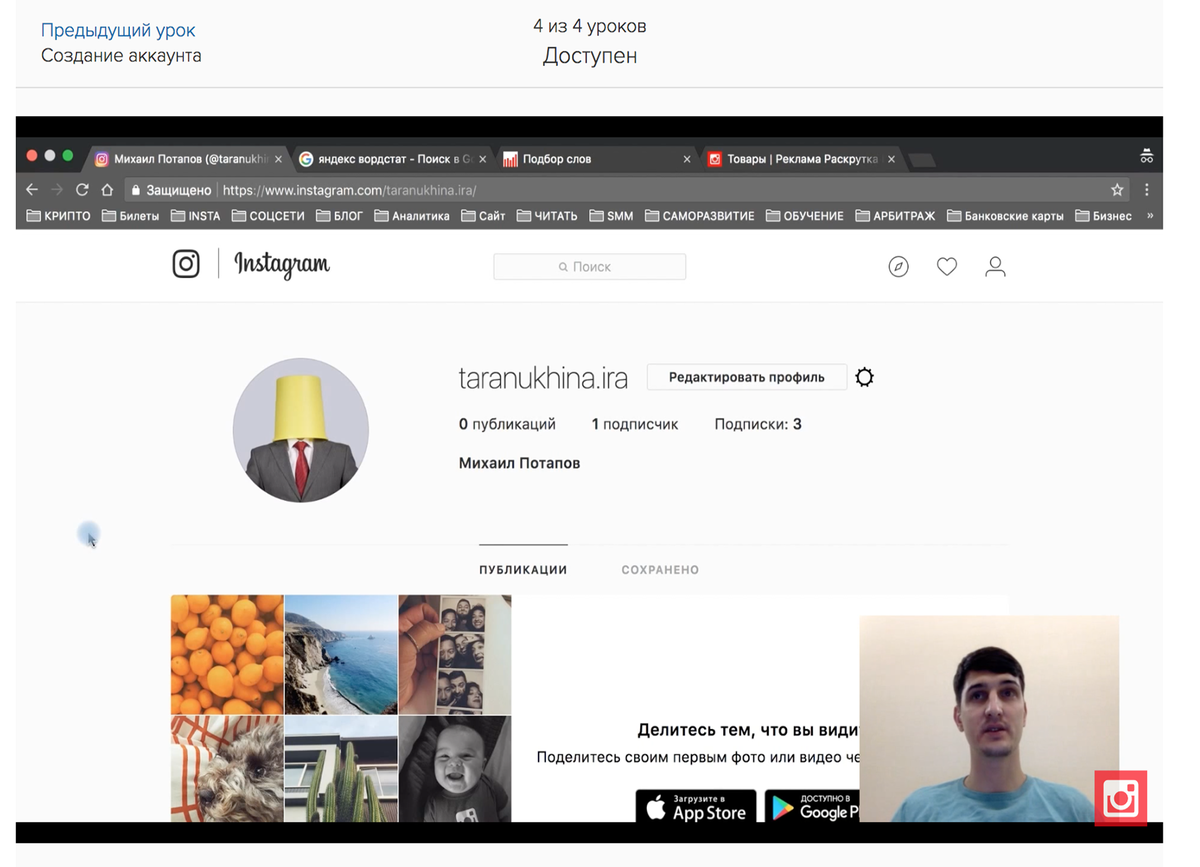Image resolution: width=1200 pixels, height=867 pixels.
Task: Close the яндекс вордстат tab
Action: pos(483,159)
